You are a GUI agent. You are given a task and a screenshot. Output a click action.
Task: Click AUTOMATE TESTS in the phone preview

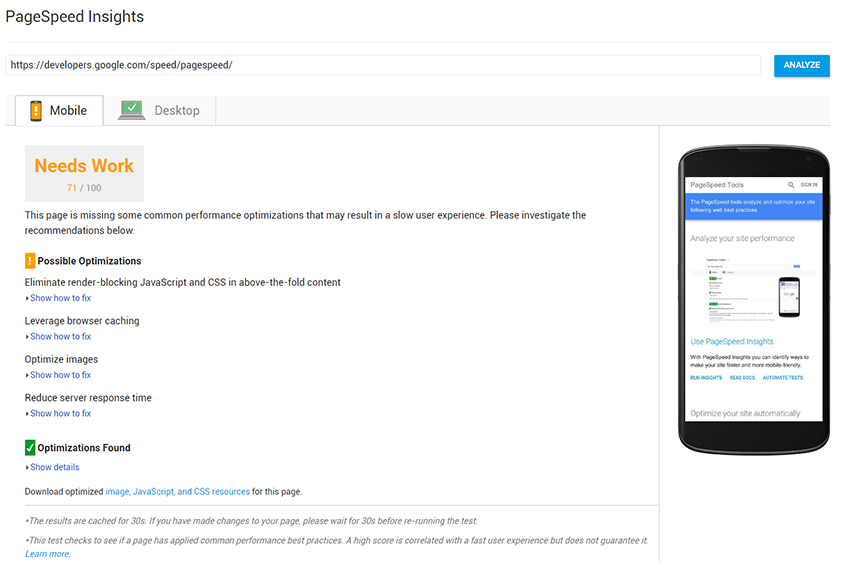(x=783, y=377)
